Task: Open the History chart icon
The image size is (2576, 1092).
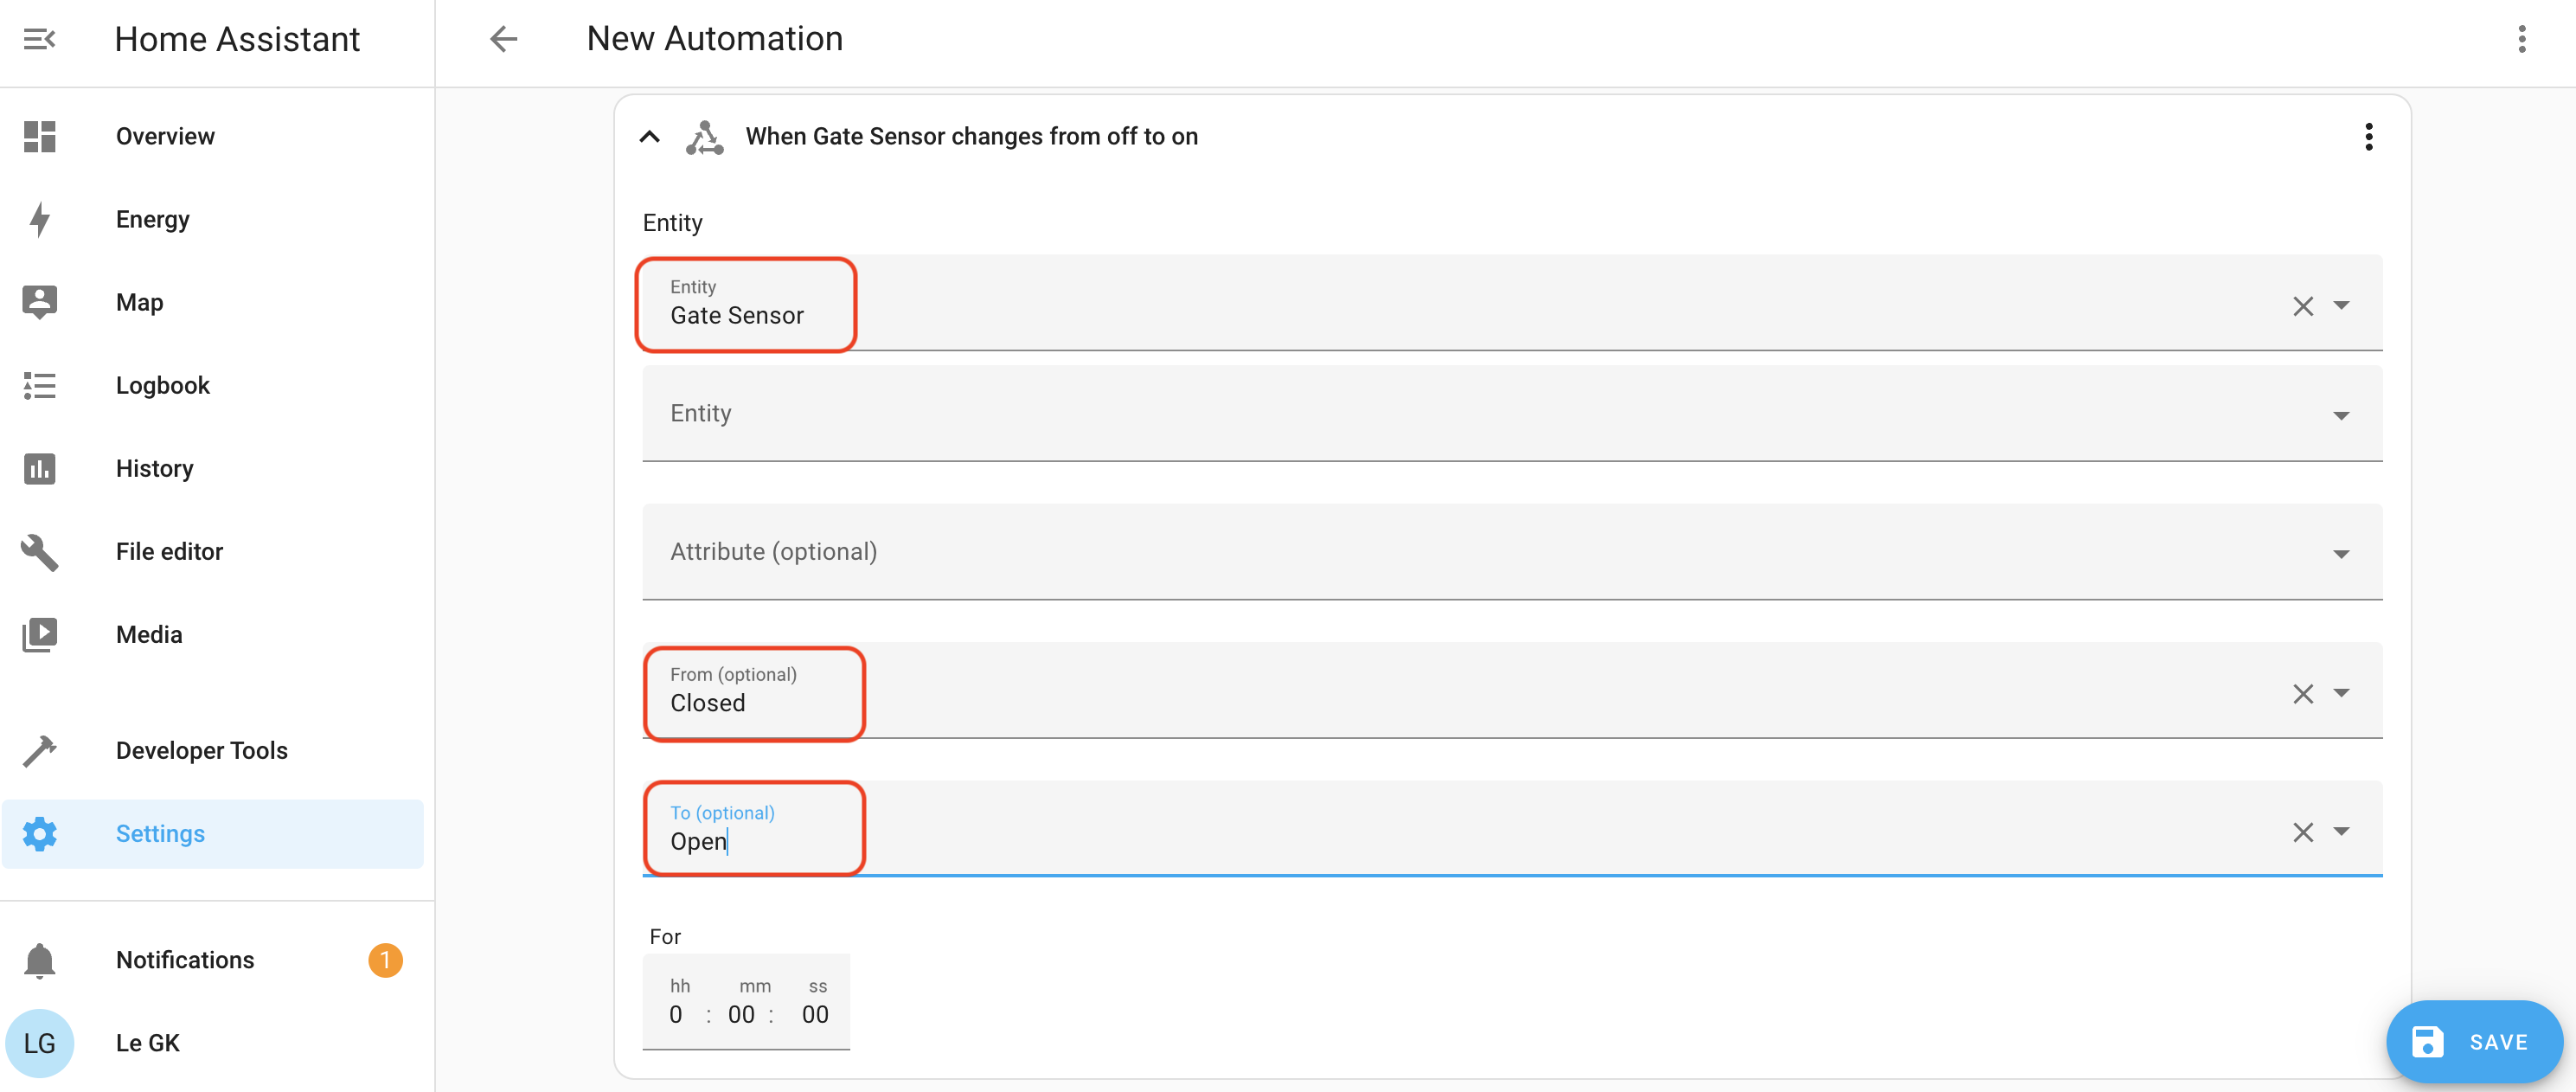Action: point(39,468)
